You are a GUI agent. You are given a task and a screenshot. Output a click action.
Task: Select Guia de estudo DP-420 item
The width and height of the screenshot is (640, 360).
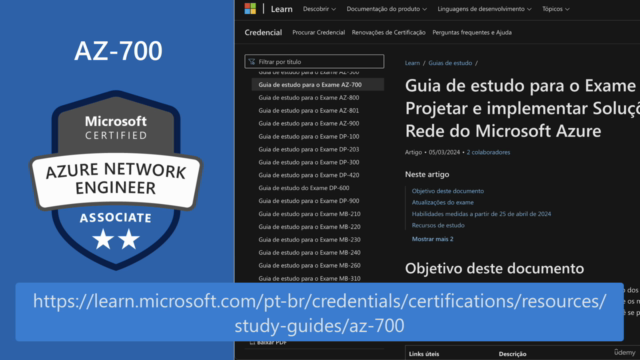309,175
